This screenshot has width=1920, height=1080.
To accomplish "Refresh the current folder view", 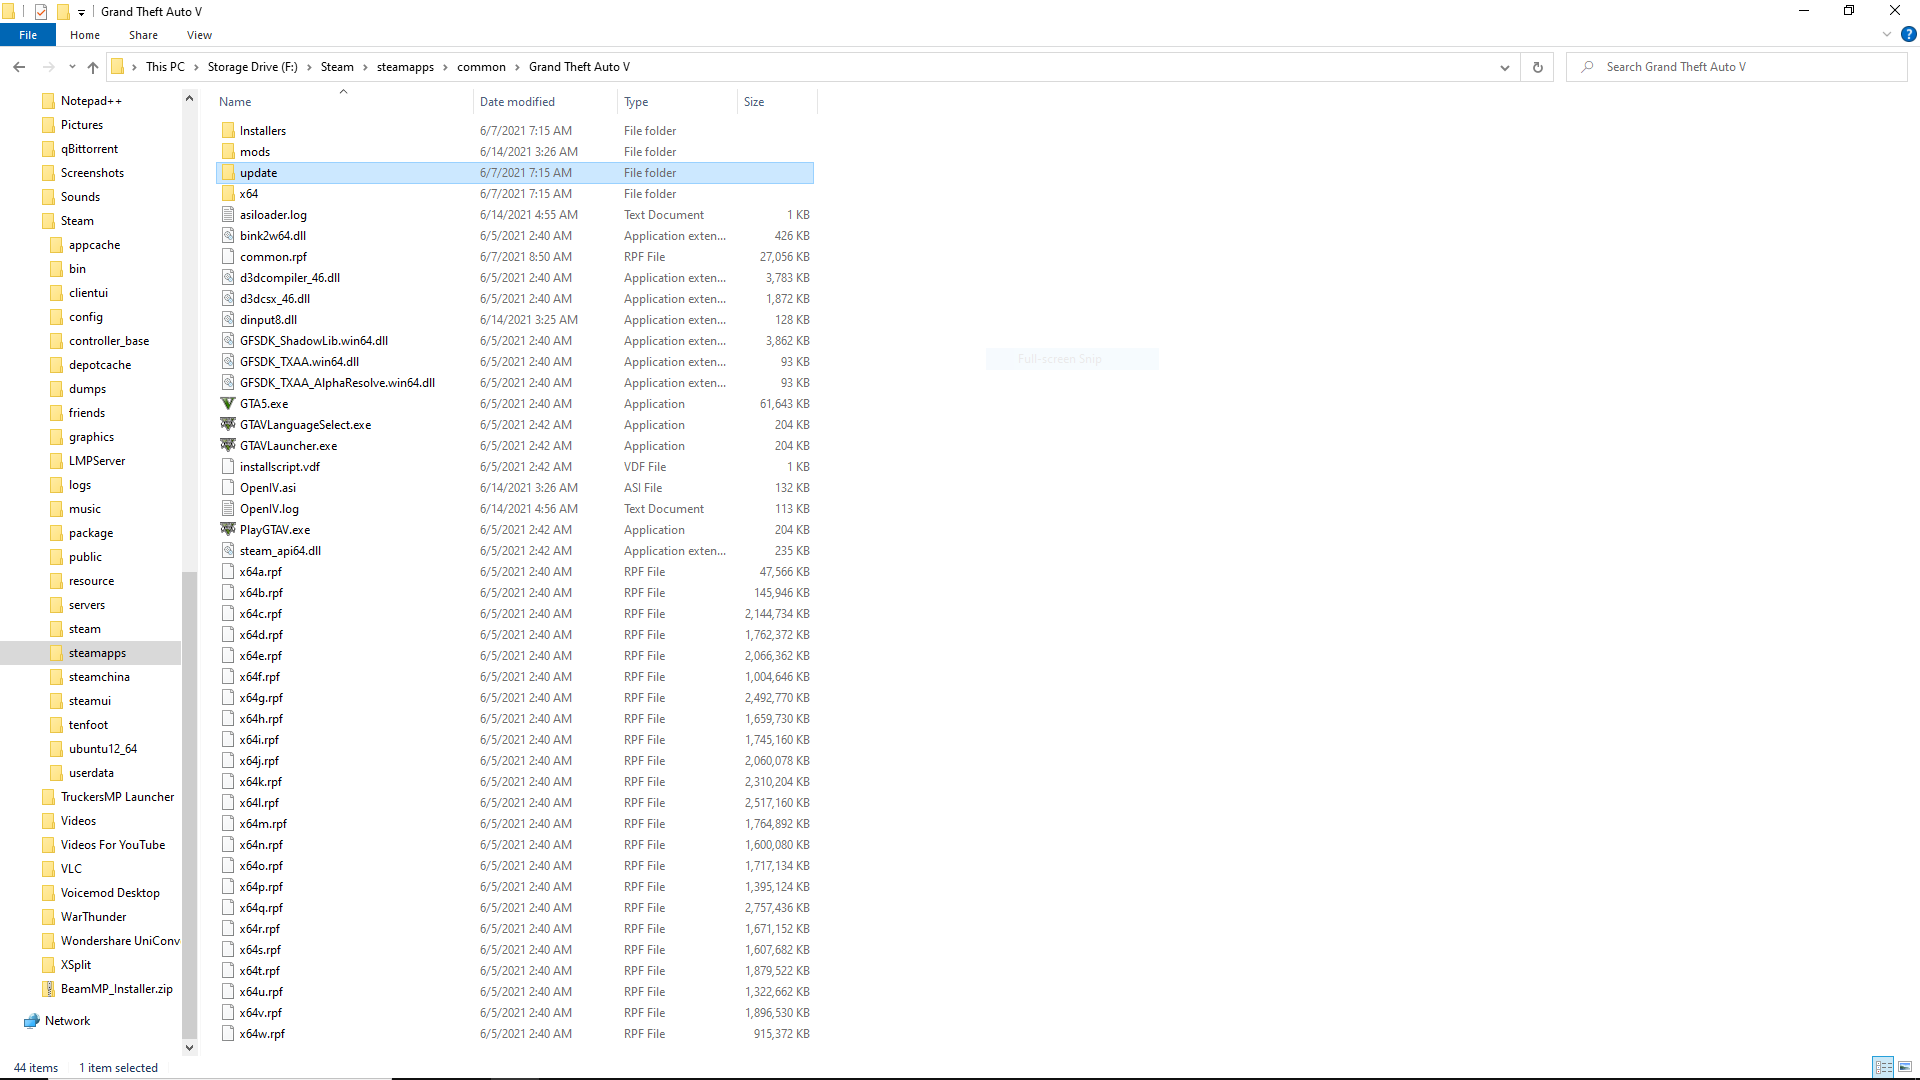I will (x=1537, y=67).
